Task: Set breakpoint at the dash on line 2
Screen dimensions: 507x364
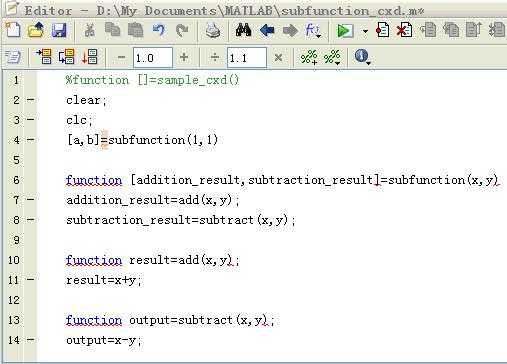Action: [31, 99]
